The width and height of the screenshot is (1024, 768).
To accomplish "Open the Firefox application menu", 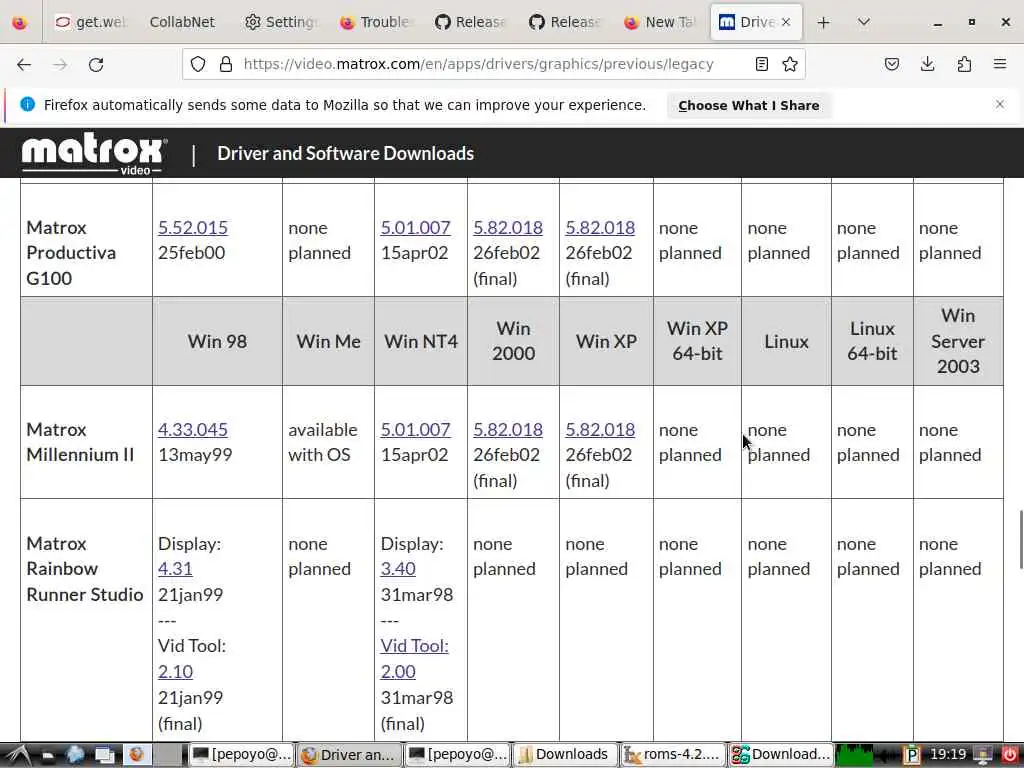I will click(1000, 64).
